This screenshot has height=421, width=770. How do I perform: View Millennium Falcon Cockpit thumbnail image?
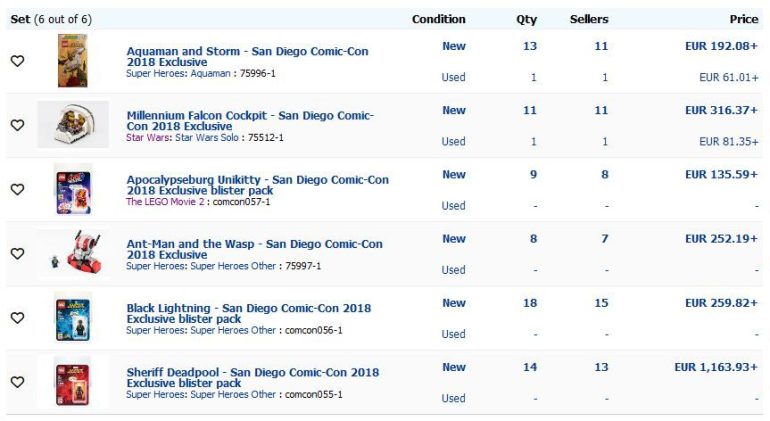click(x=72, y=124)
